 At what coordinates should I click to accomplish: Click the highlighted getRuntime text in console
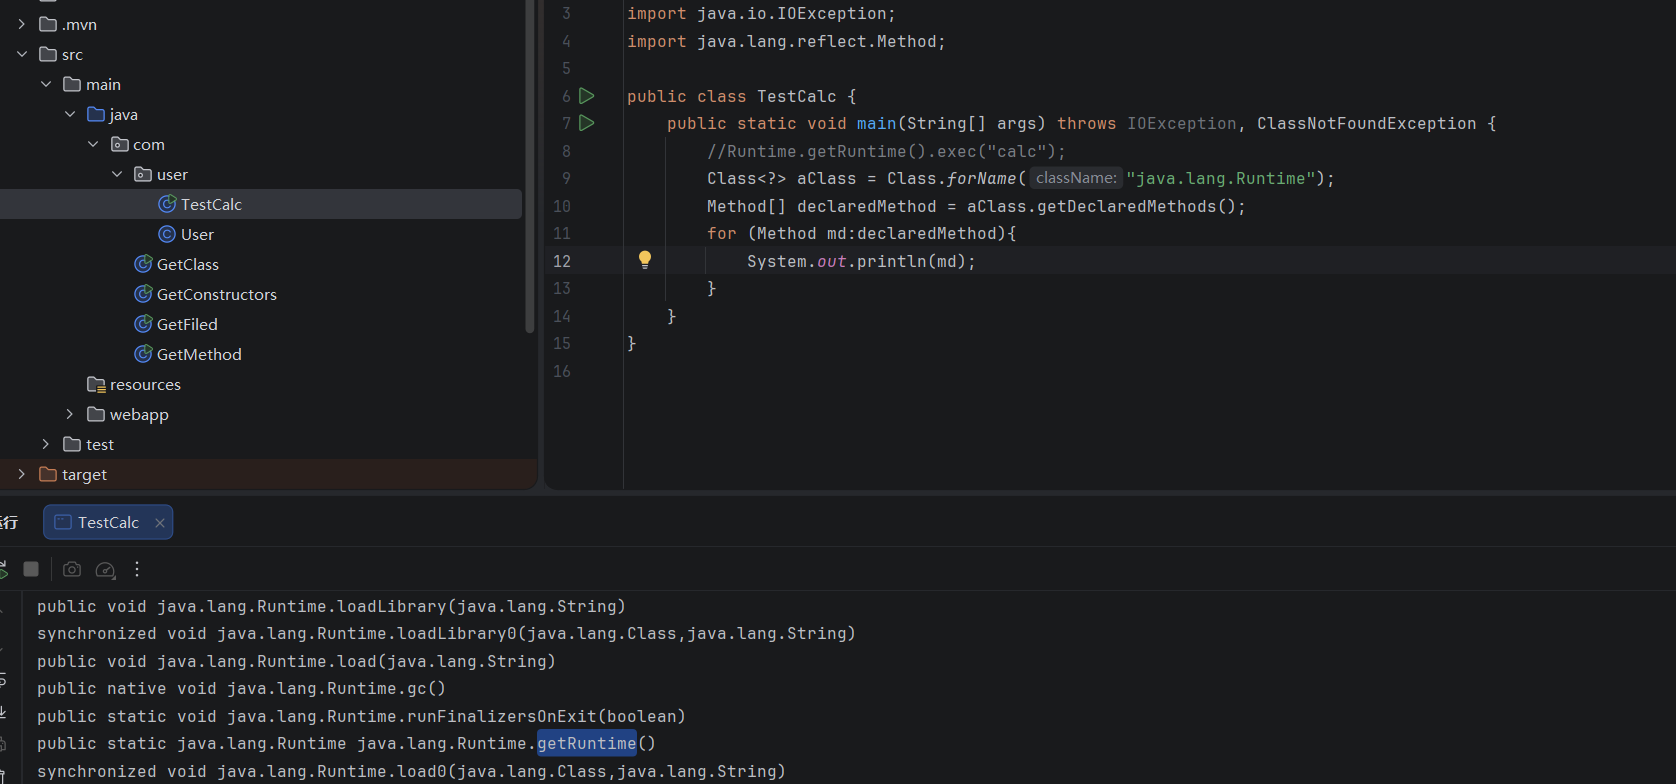click(x=586, y=743)
